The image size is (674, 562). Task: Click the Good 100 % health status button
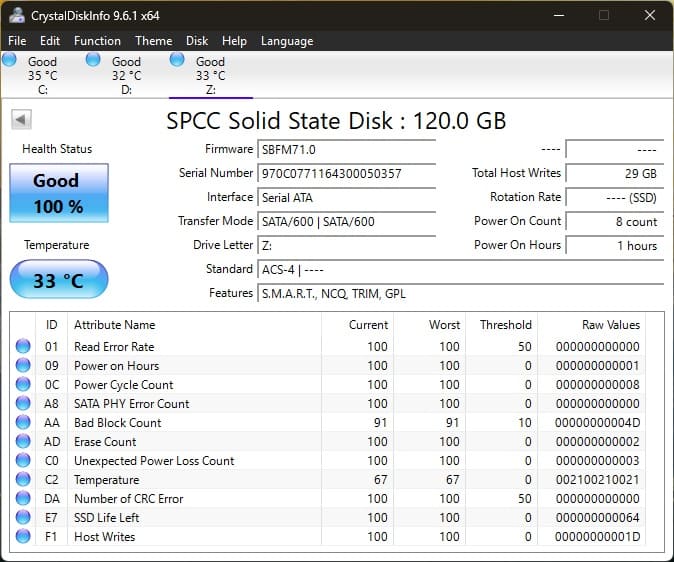point(59,193)
